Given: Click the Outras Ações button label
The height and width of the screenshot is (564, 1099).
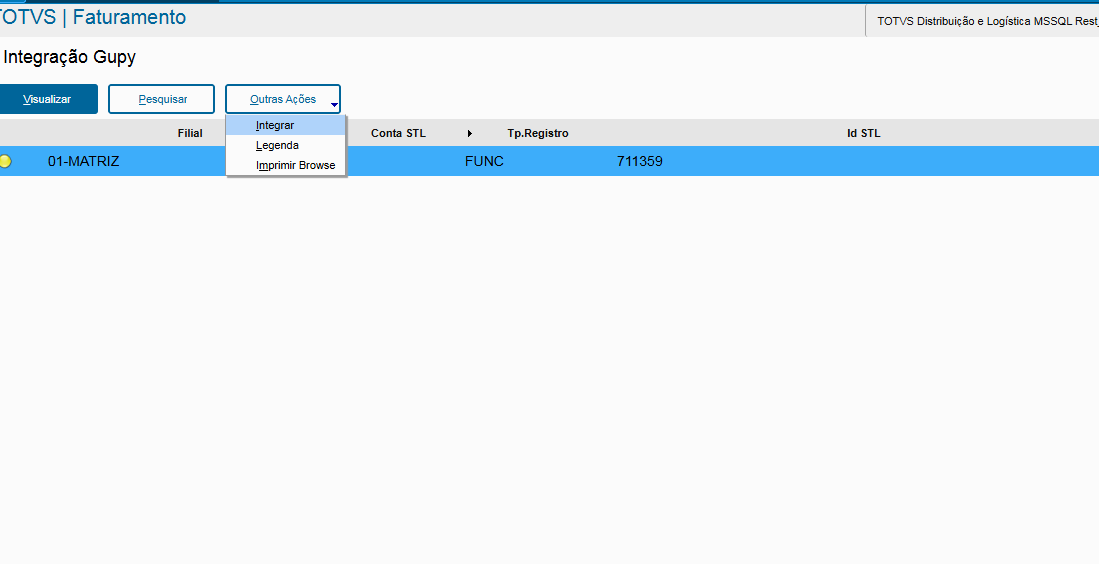Looking at the screenshot, I should tap(282, 99).
